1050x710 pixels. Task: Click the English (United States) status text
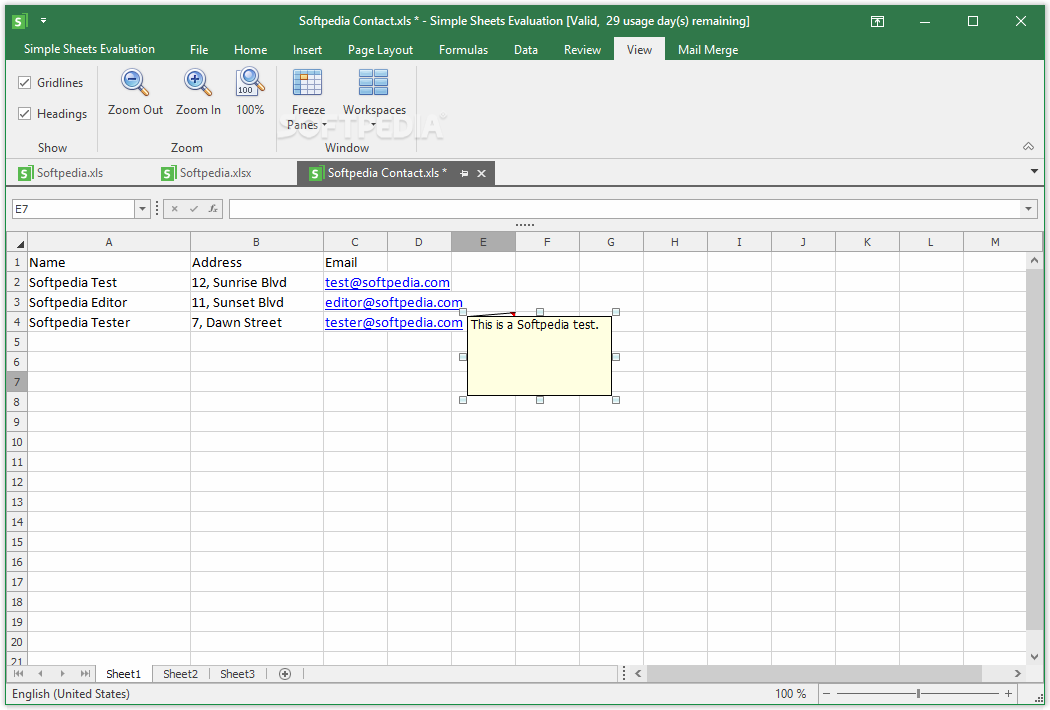tap(71, 694)
